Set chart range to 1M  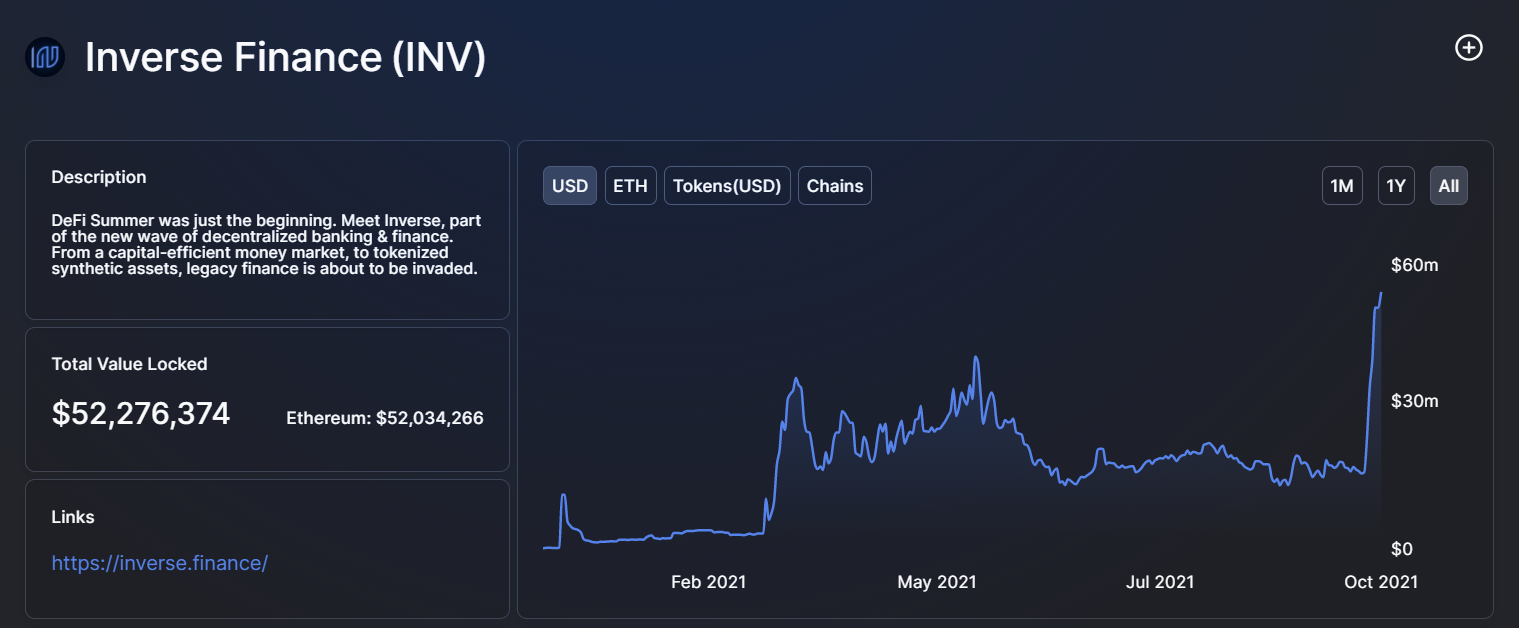(1342, 186)
